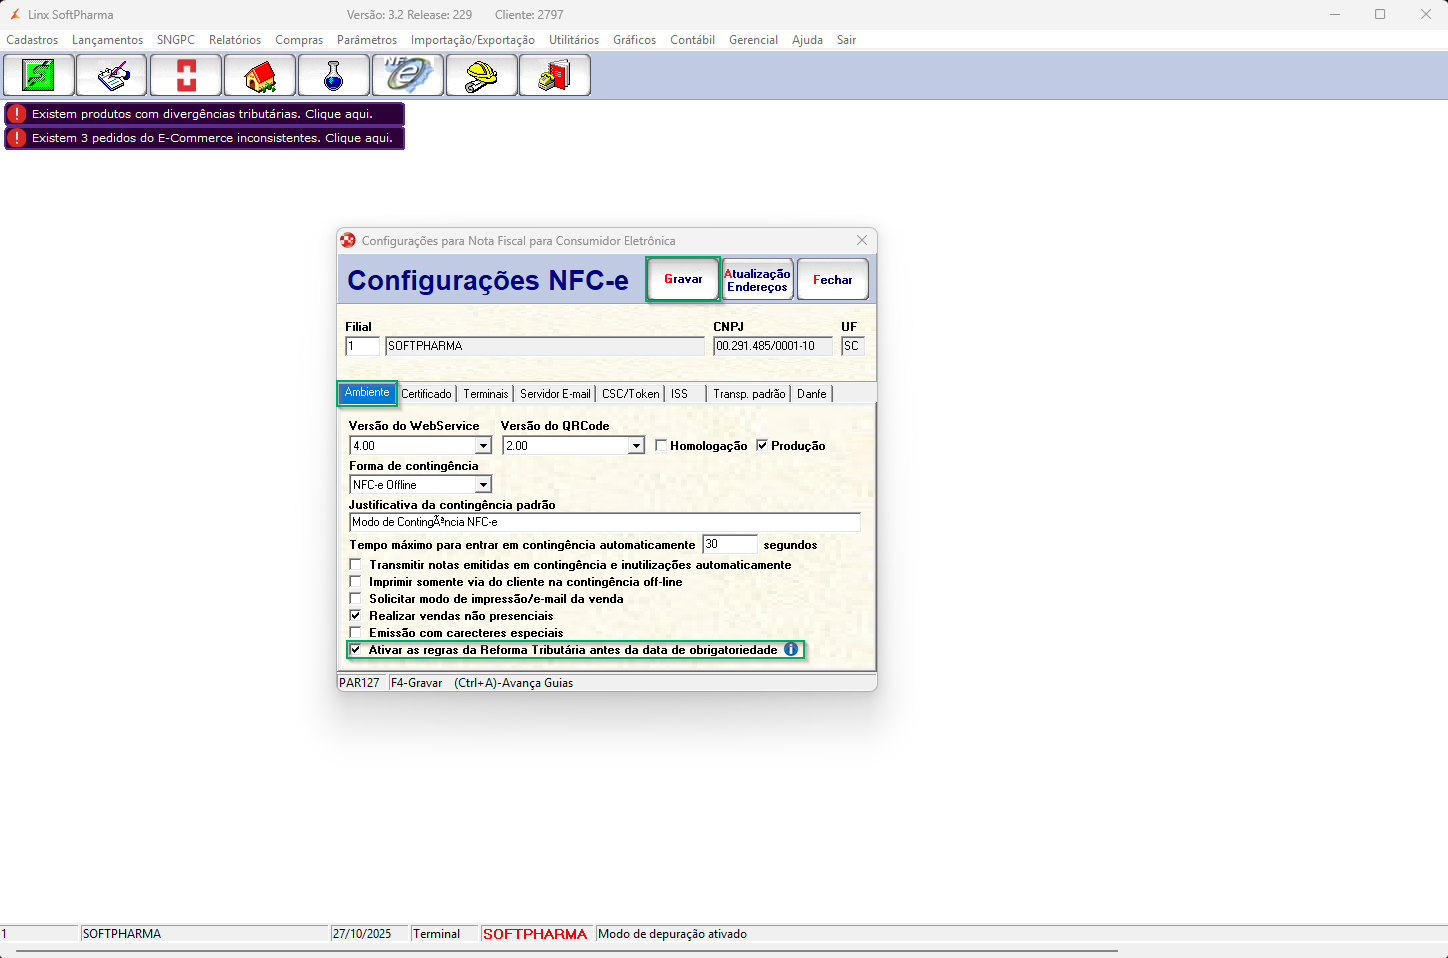Image resolution: width=1448 pixels, height=958 pixels.
Task: Open the Importação/Exportação menu
Action: click(473, 40)
